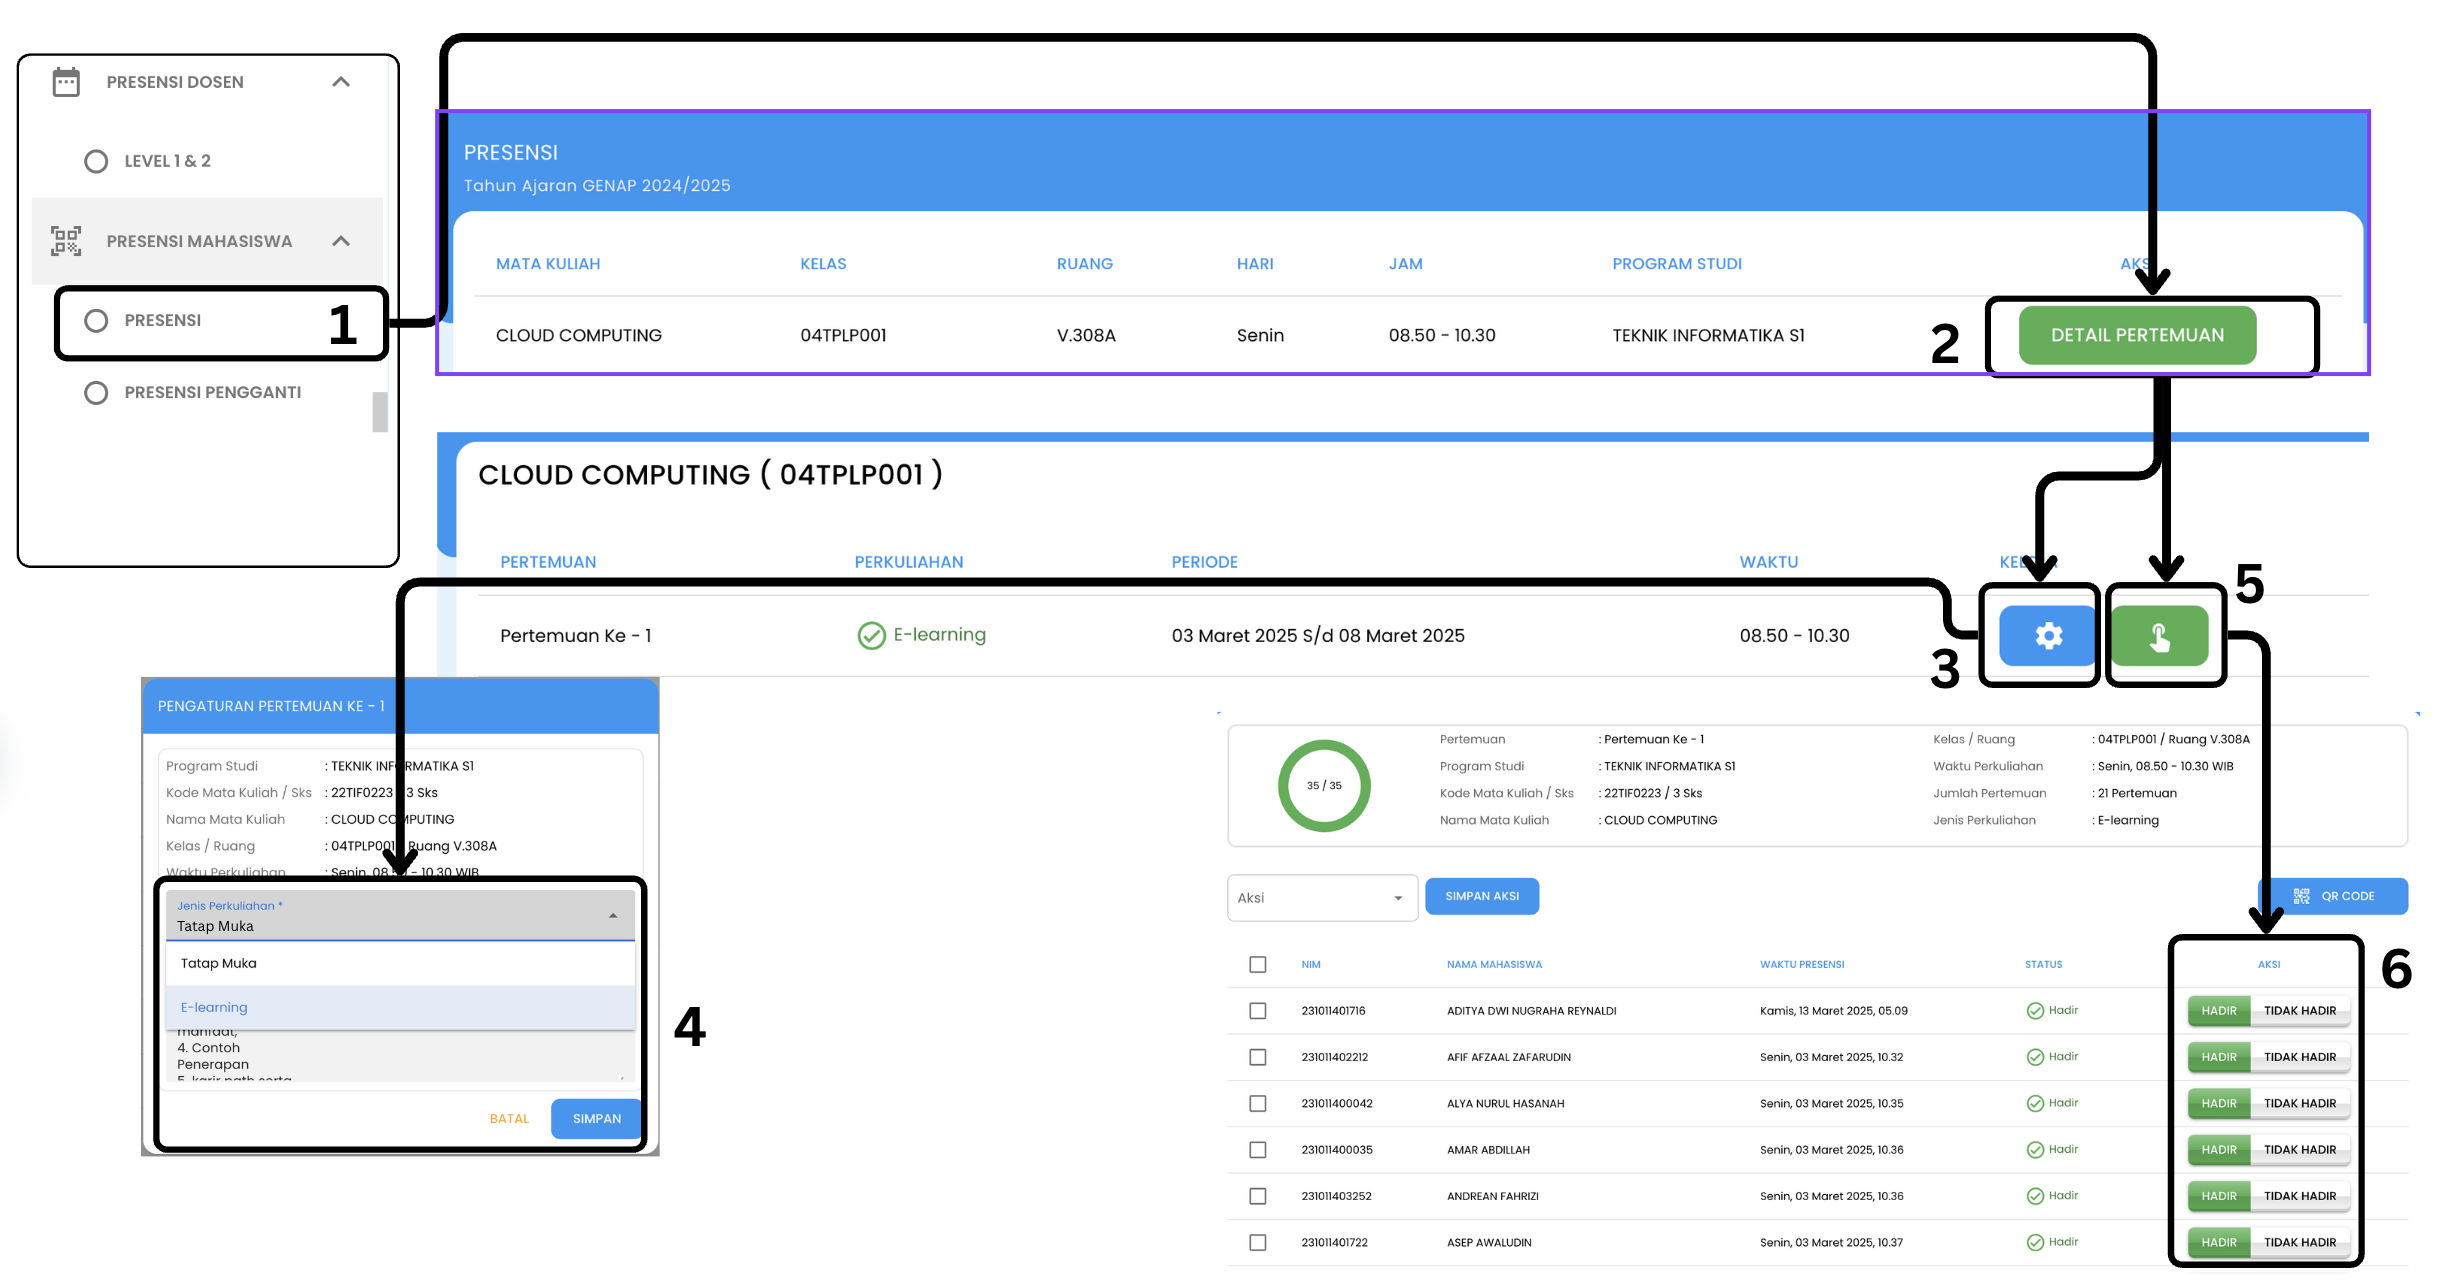This screenshot has height=1286, width=2452.
Task: Click the Presensi Mahasiswa QR scan icon
Action: click(x=66, y=241)
